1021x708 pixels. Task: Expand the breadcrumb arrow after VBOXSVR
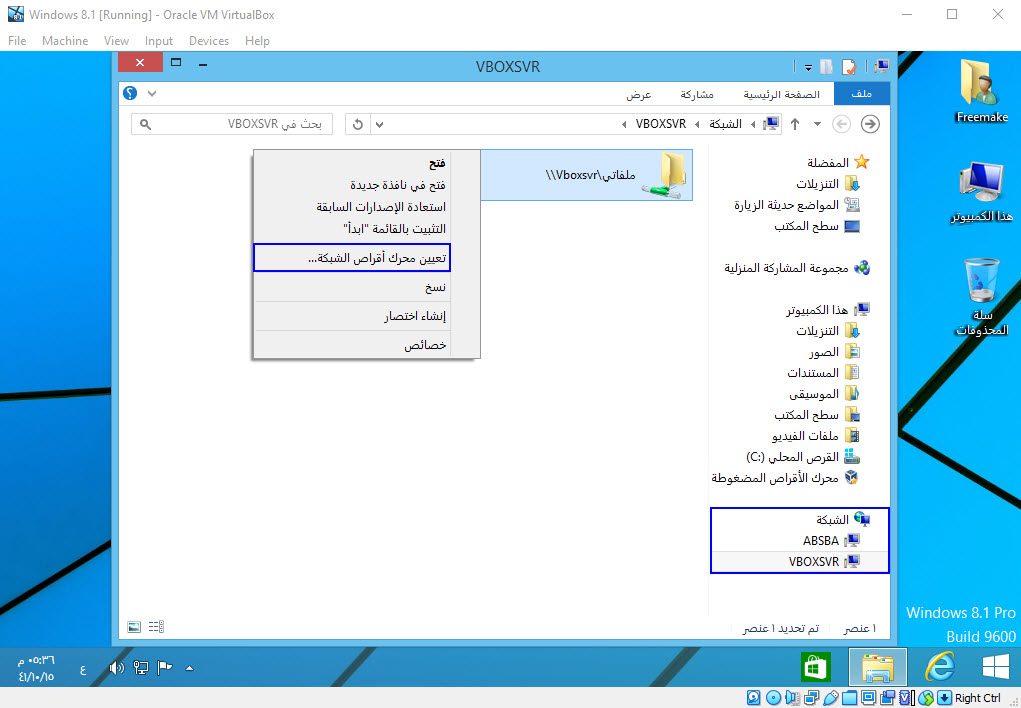pyautogui.click(x=624, y=124)
